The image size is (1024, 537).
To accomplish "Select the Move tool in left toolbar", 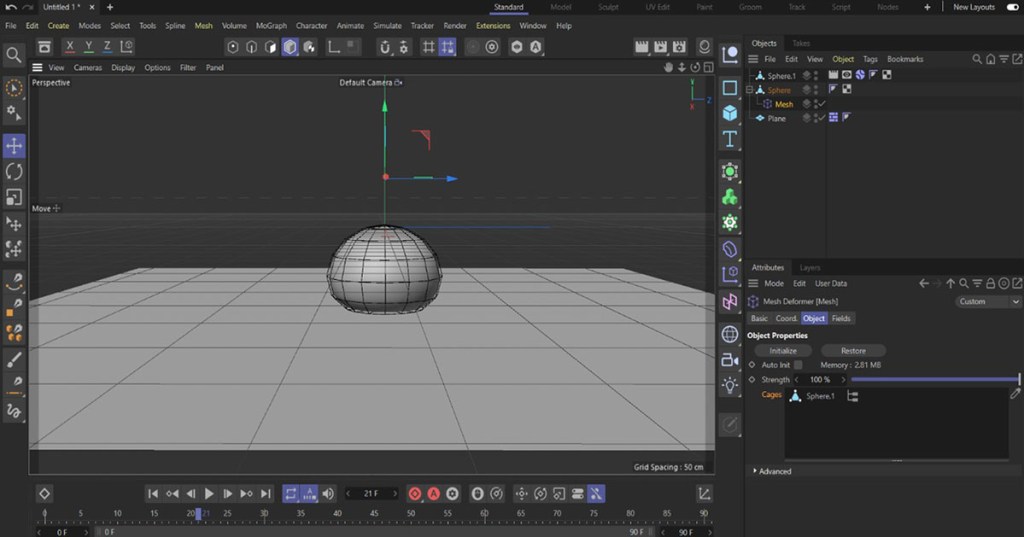I will tap(14, 146).
